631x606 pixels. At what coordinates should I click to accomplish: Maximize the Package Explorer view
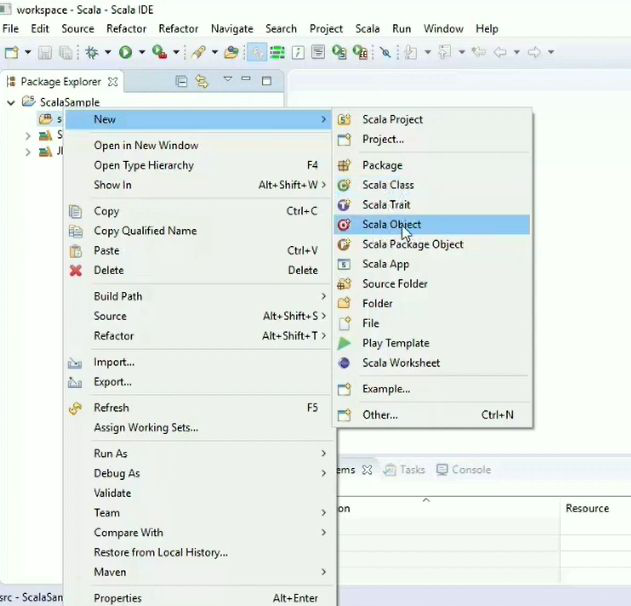(x=266, y=81)
